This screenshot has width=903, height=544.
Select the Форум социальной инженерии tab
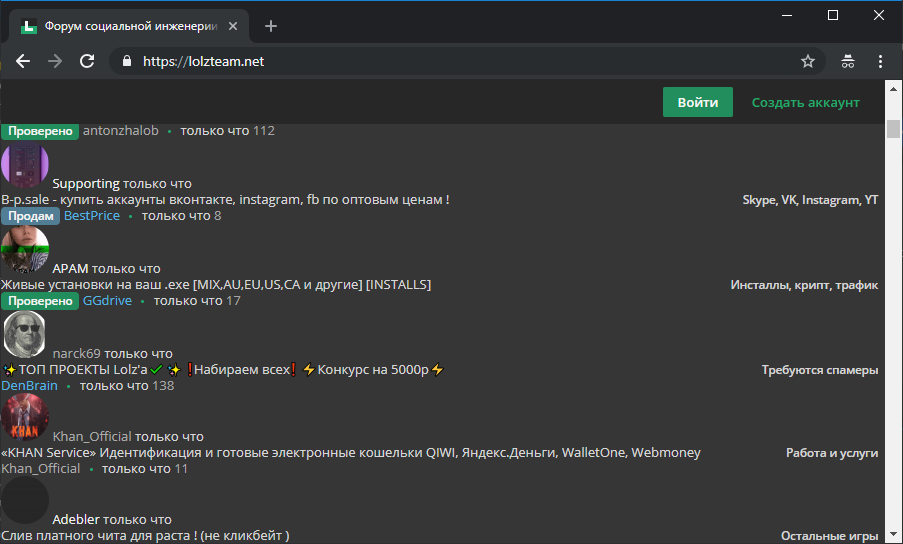(x=129, y=26)
